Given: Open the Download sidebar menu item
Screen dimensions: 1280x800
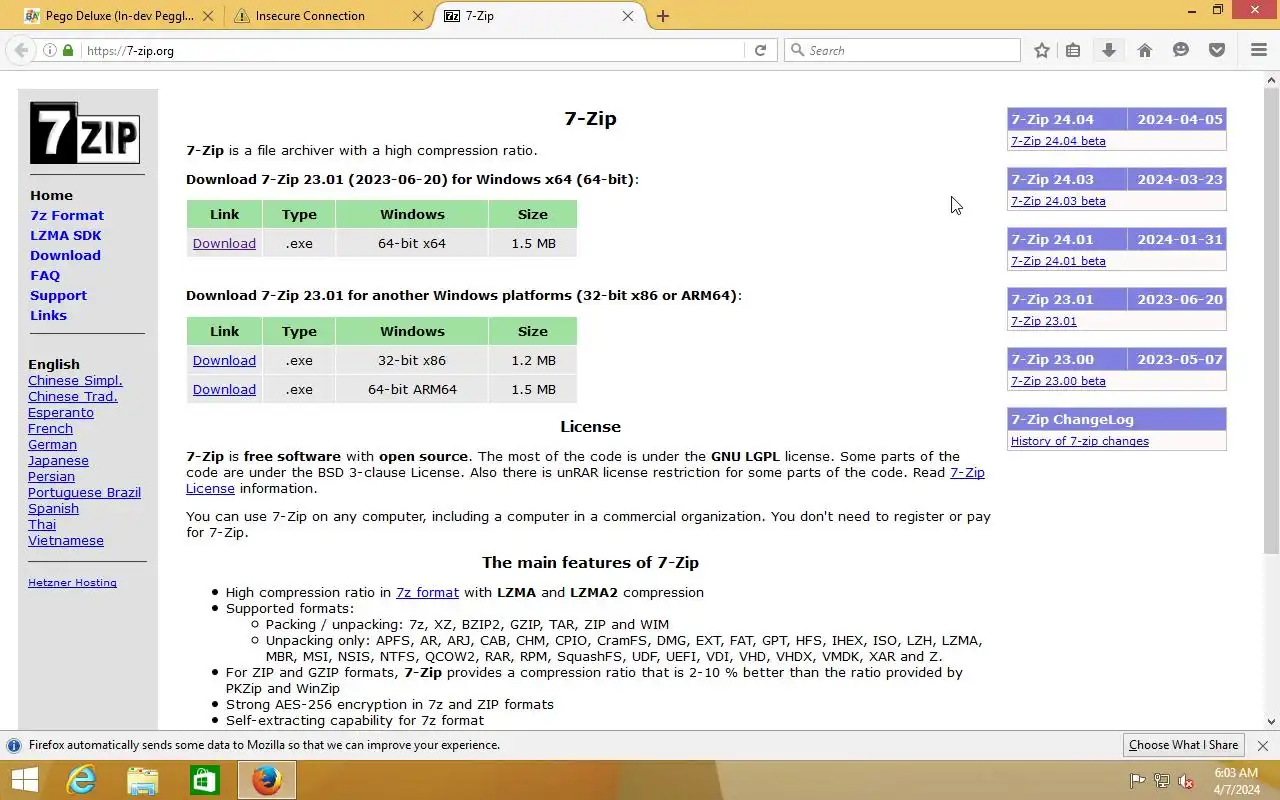Looking at the screenshot, I should pyautogui.click(x=65, y=255).
